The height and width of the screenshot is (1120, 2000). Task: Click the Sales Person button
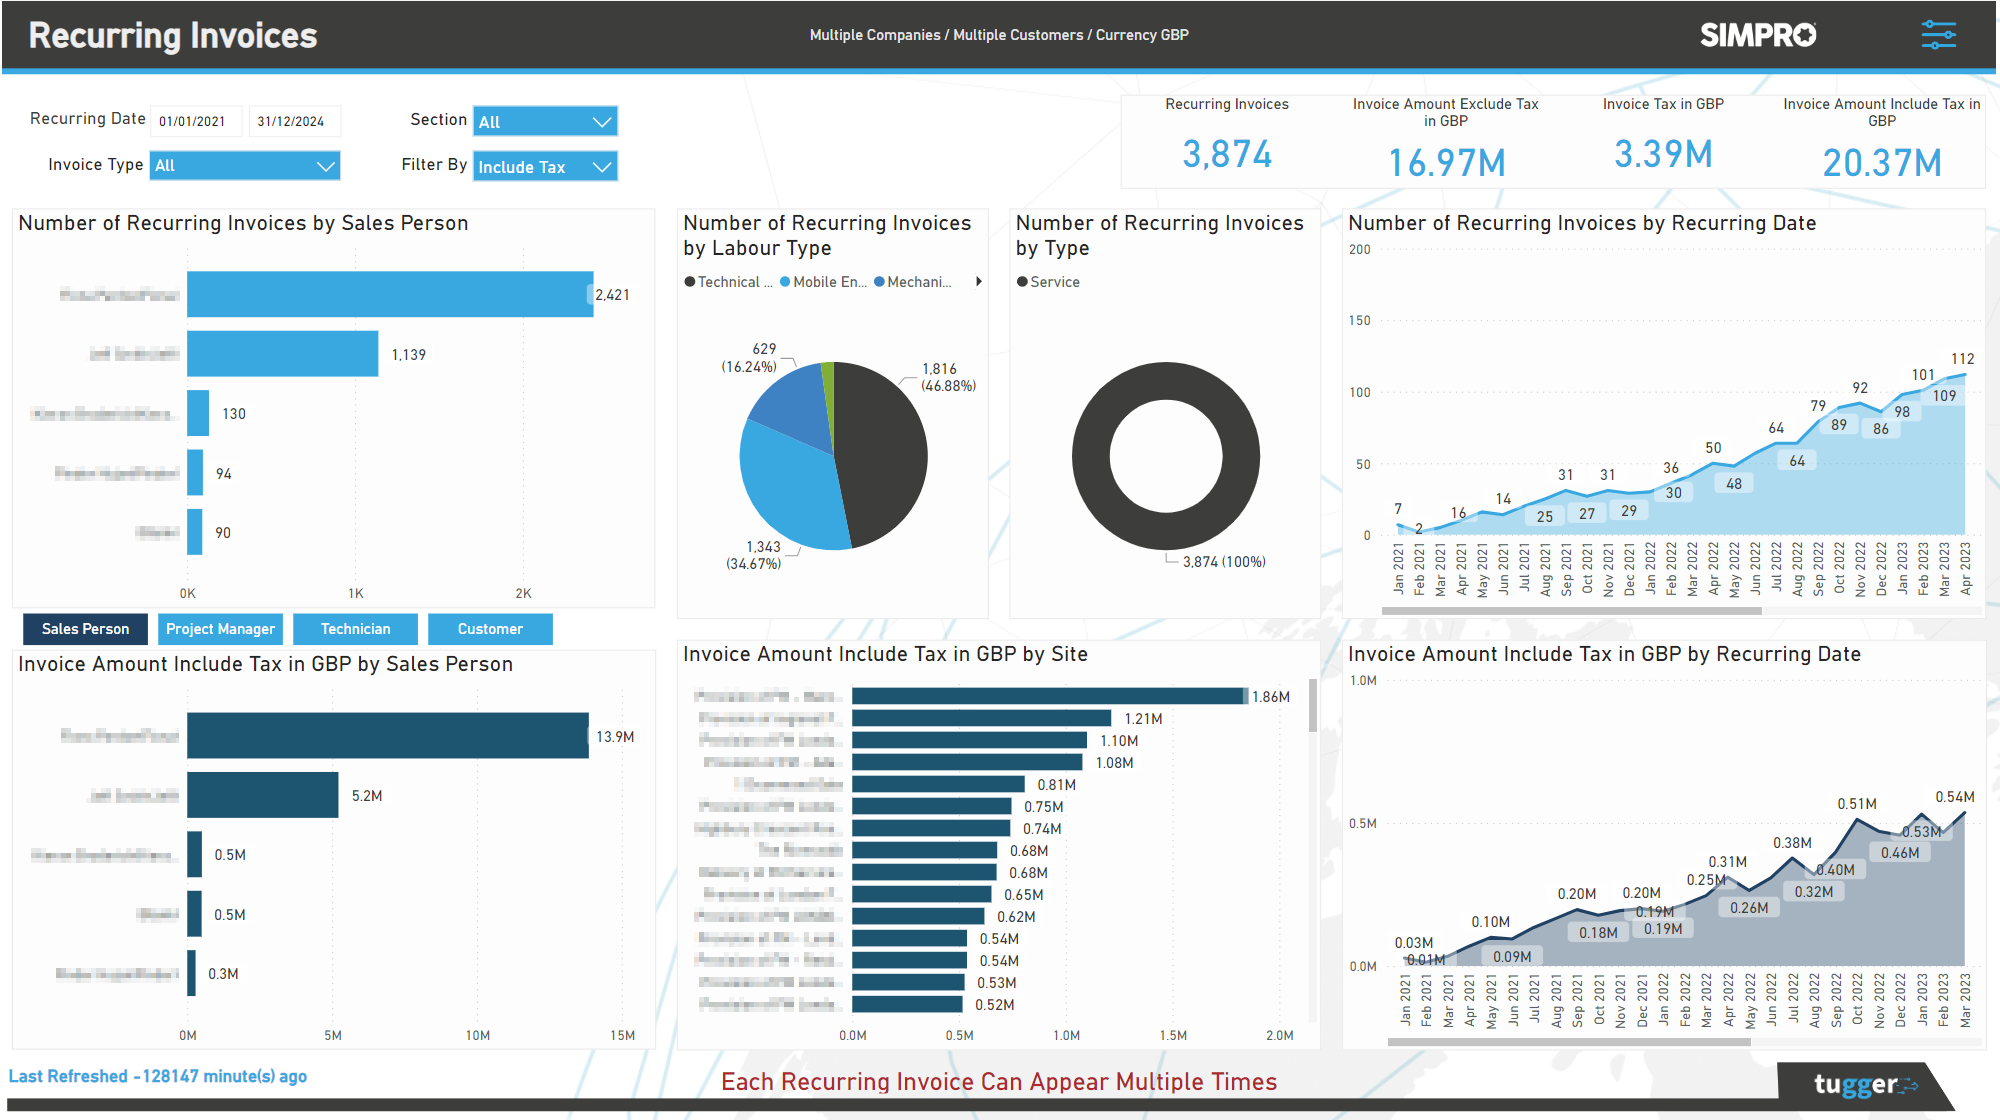coord(85,628)
